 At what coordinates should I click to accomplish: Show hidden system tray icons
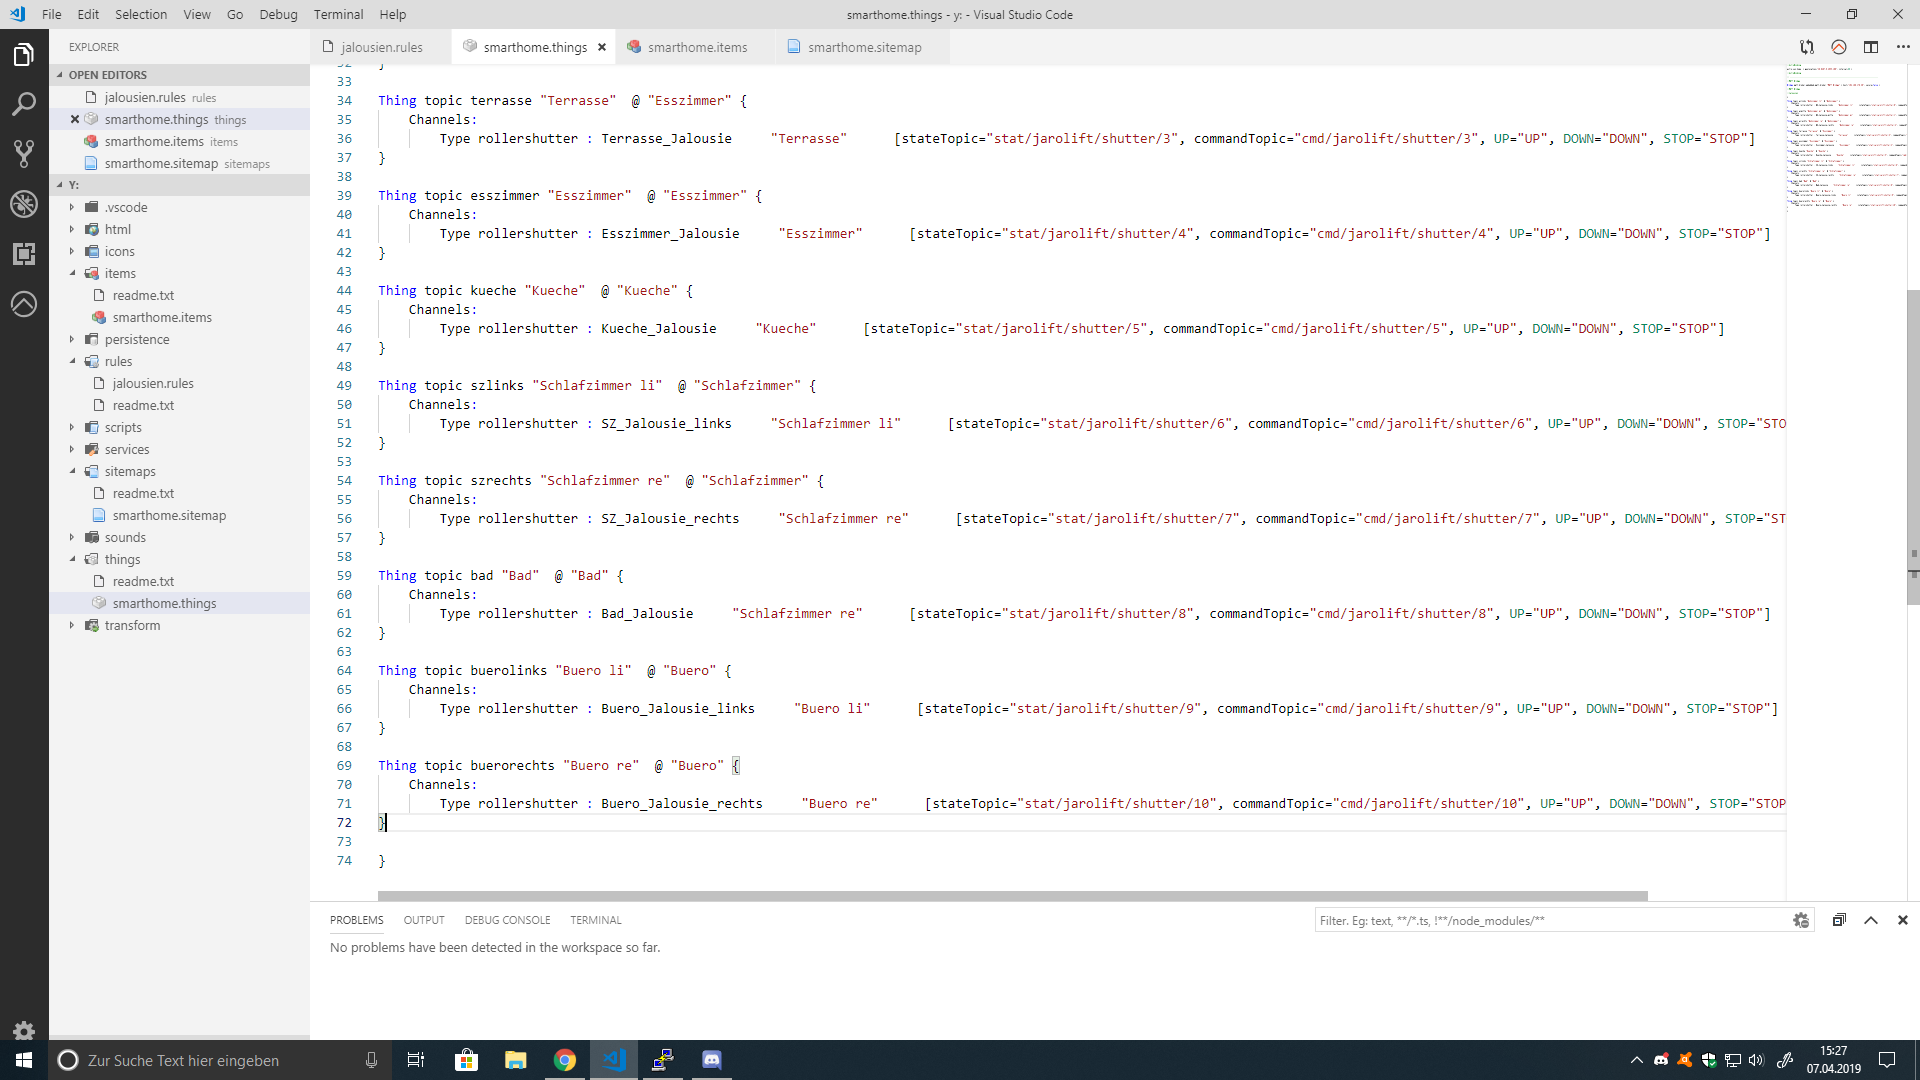point(1636,1060)
